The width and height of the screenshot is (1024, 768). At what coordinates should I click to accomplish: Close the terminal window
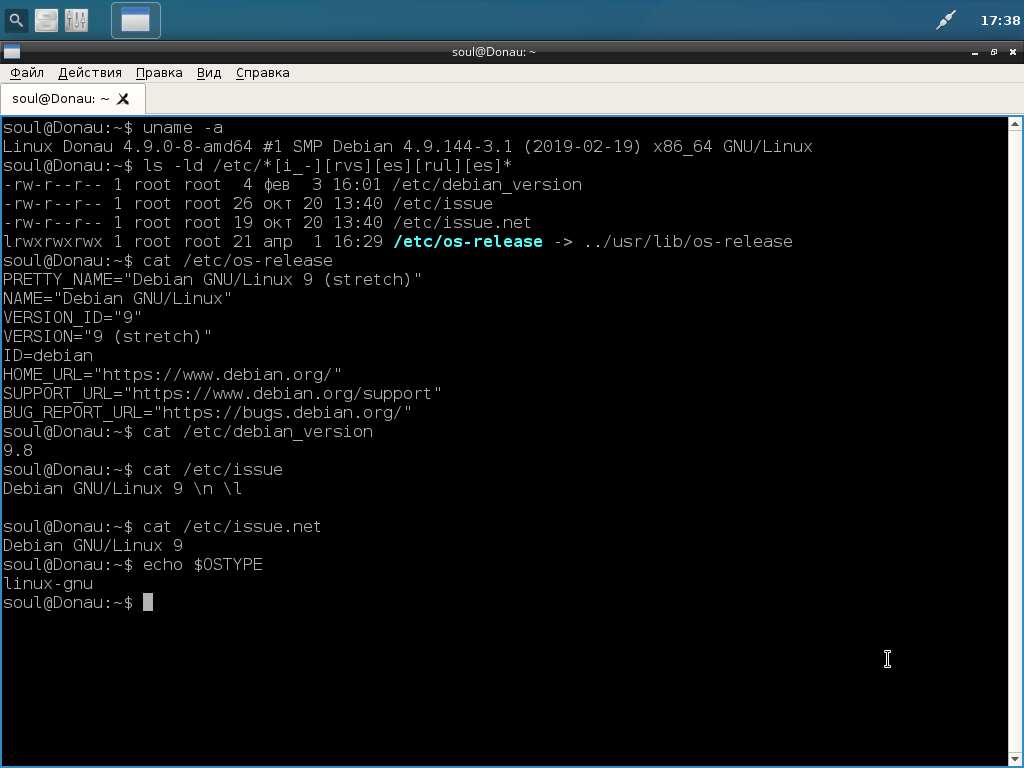(x=1013, y=52)
